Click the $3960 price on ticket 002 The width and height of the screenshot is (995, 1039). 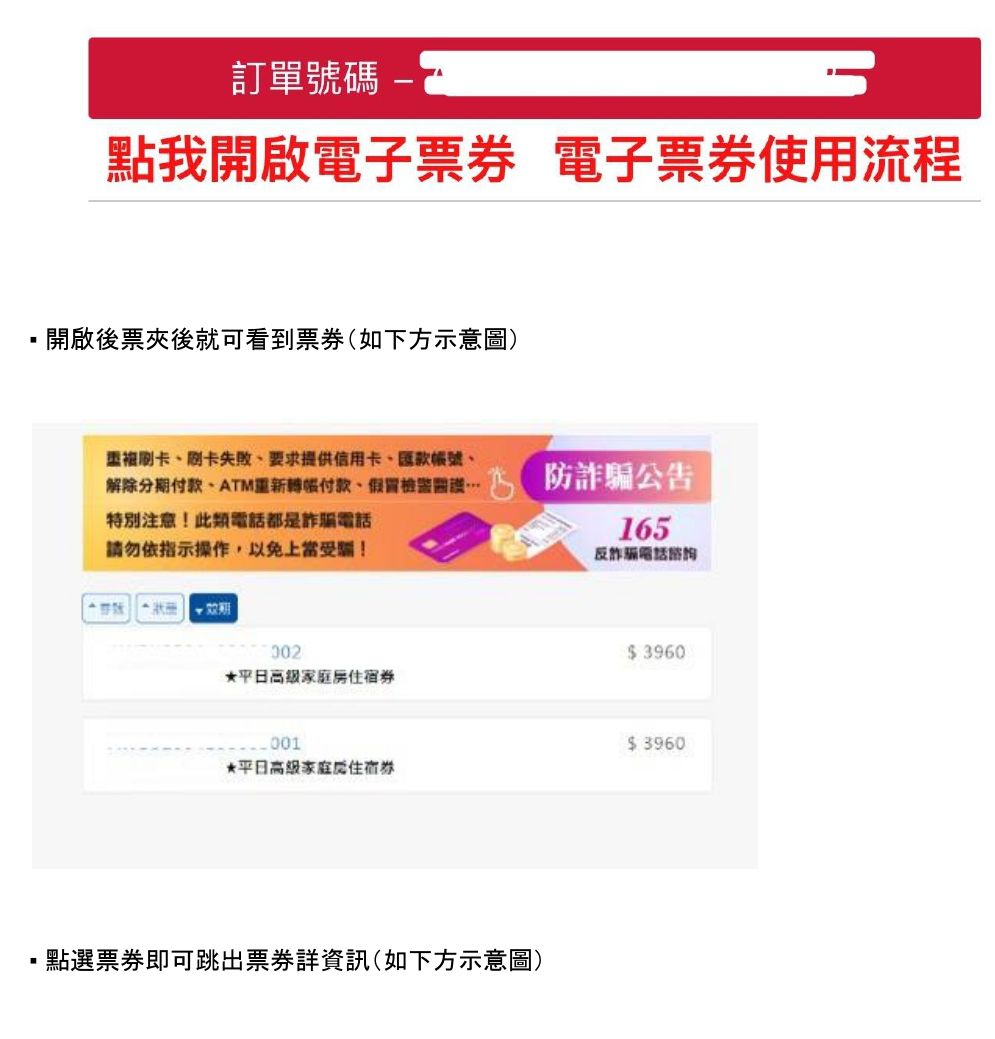(x=656, y=652)
